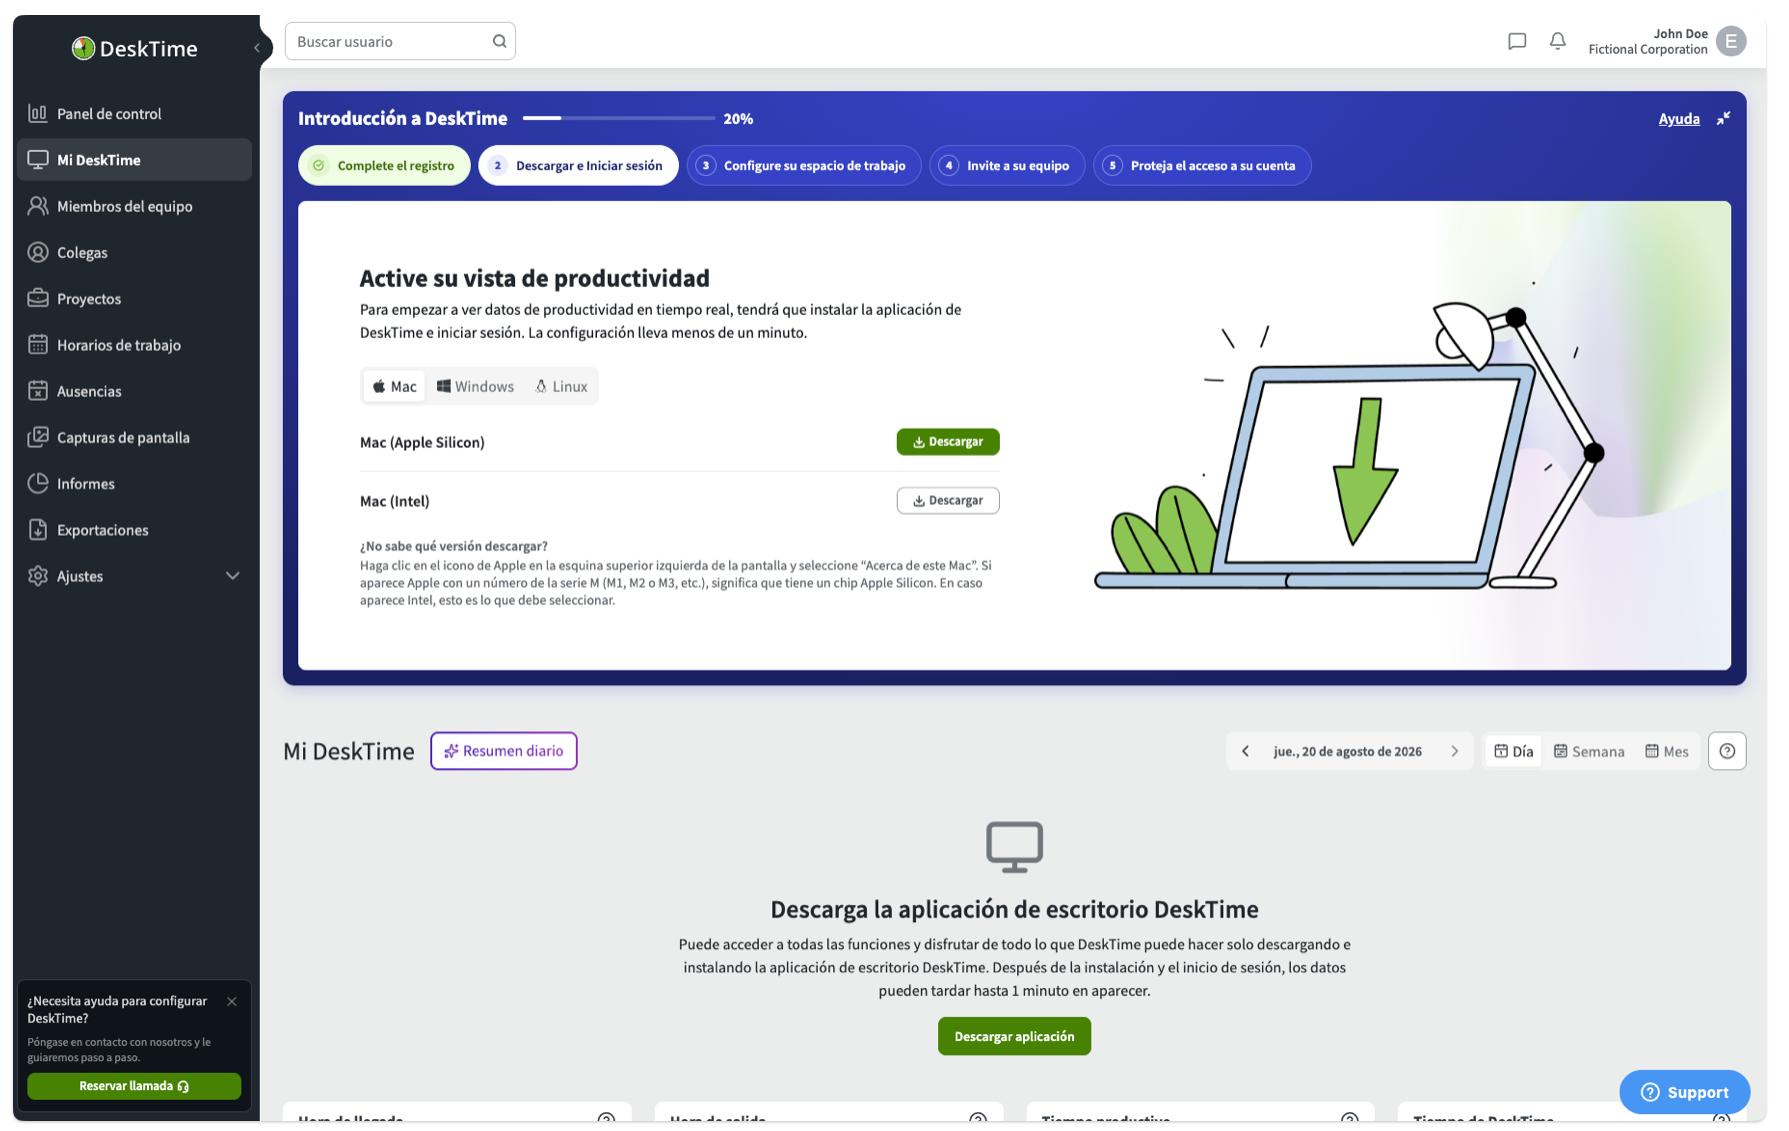Viewport: 1789px width, 1131px height.
Task: Select step Descargar e Iniciar sesión
Action: click(578, 165)
